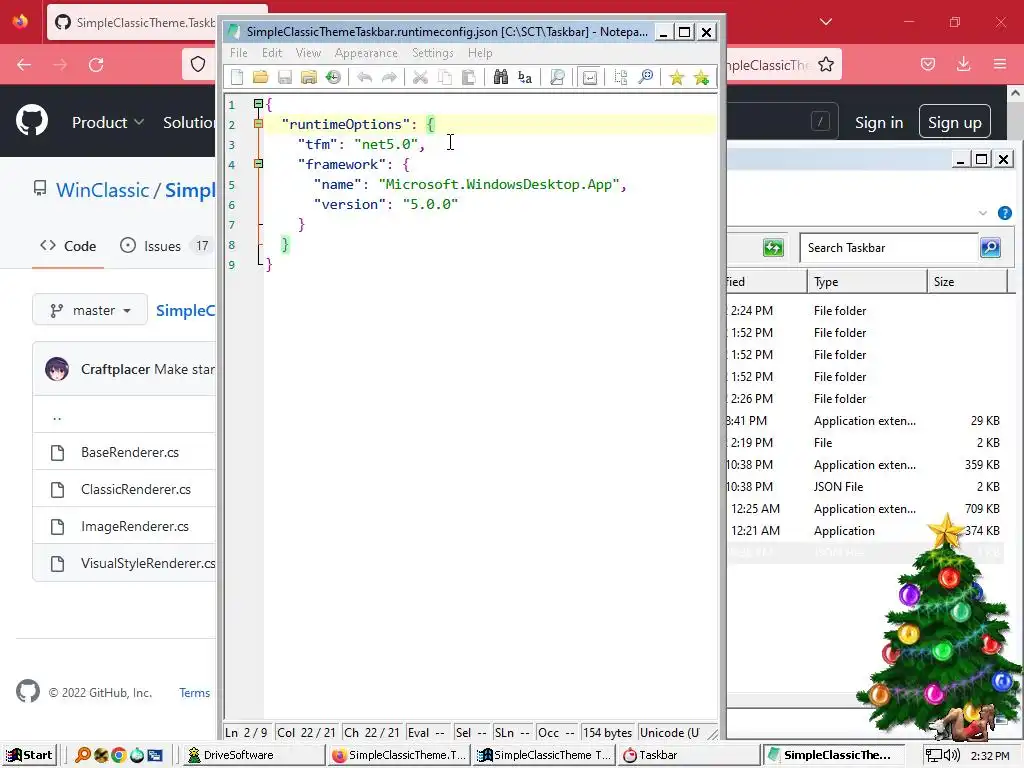The image size is (1024, 768).
Task: Open the File menu in Notepad
Action: (x=239, y=53)
